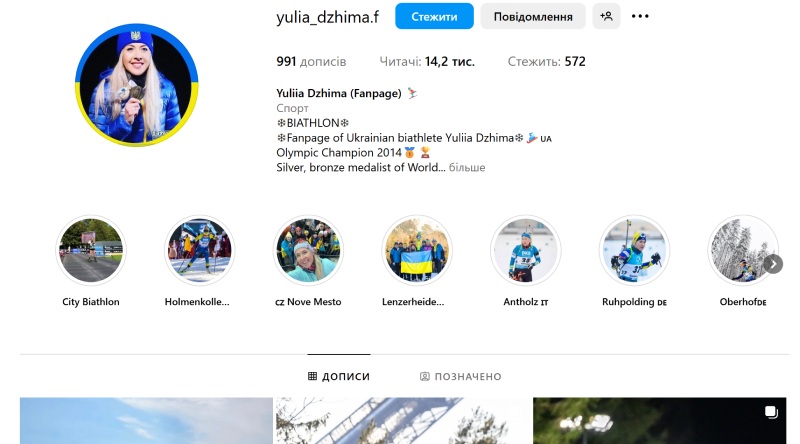Open the three-dots more options menu
The height and width of the screenshot is (444, 800).
[x=640, y=16]
